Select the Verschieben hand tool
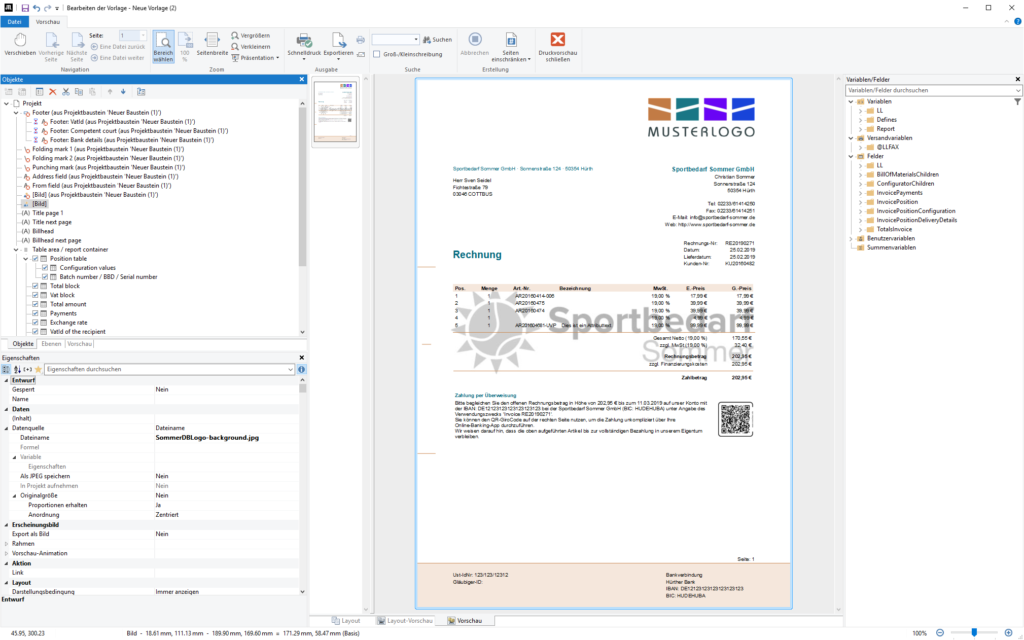The height and width of the screenshot is (640, 1024). point(20,45)
